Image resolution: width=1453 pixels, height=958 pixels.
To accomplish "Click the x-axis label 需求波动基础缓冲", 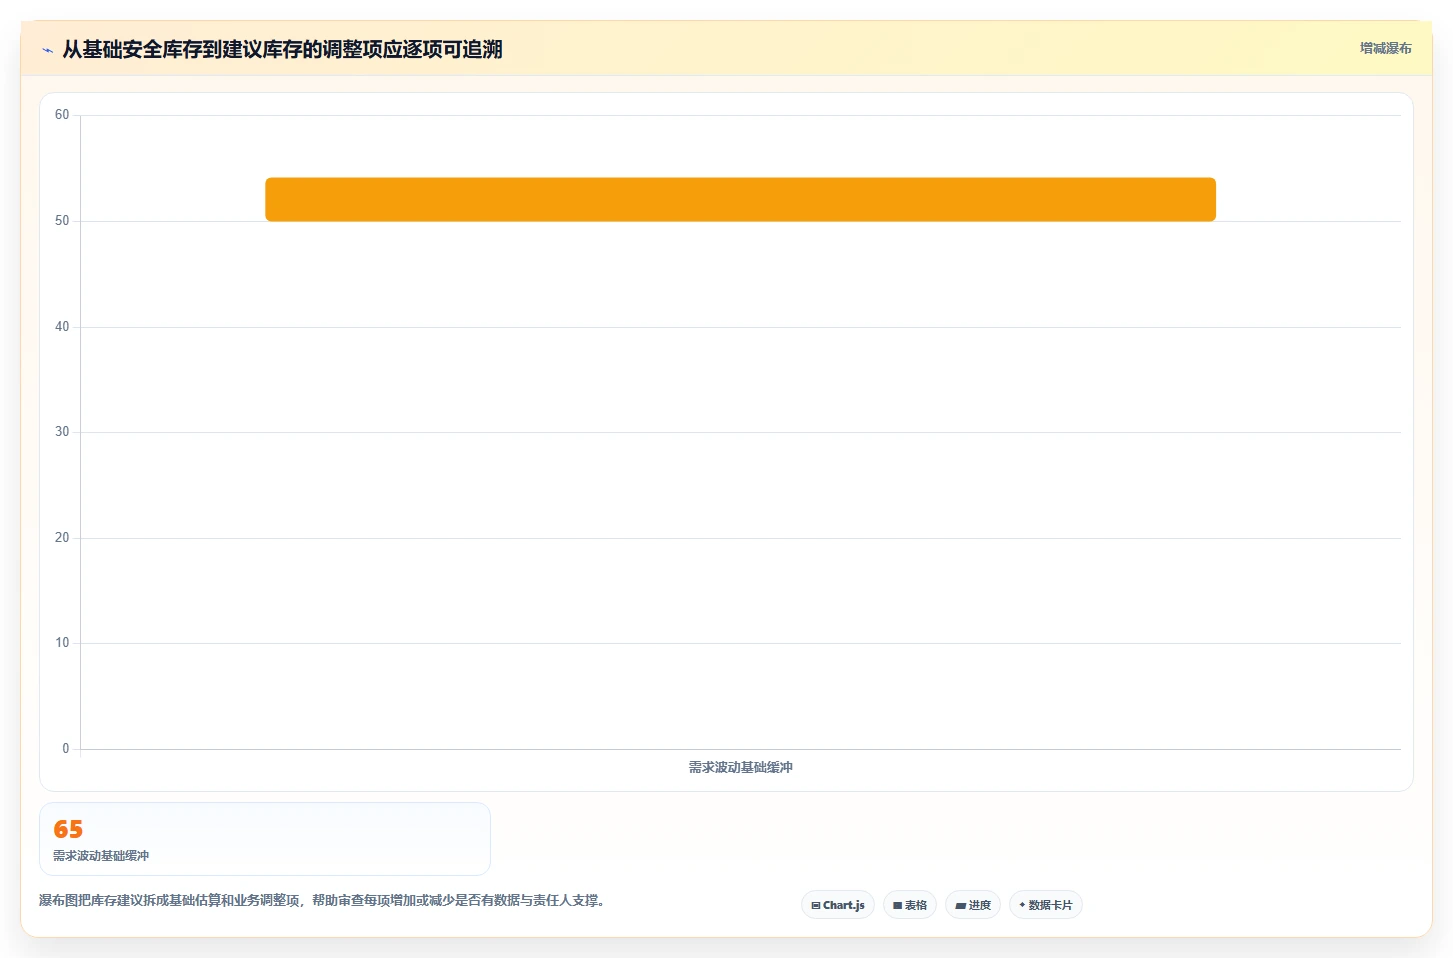I will coord(740,767).
